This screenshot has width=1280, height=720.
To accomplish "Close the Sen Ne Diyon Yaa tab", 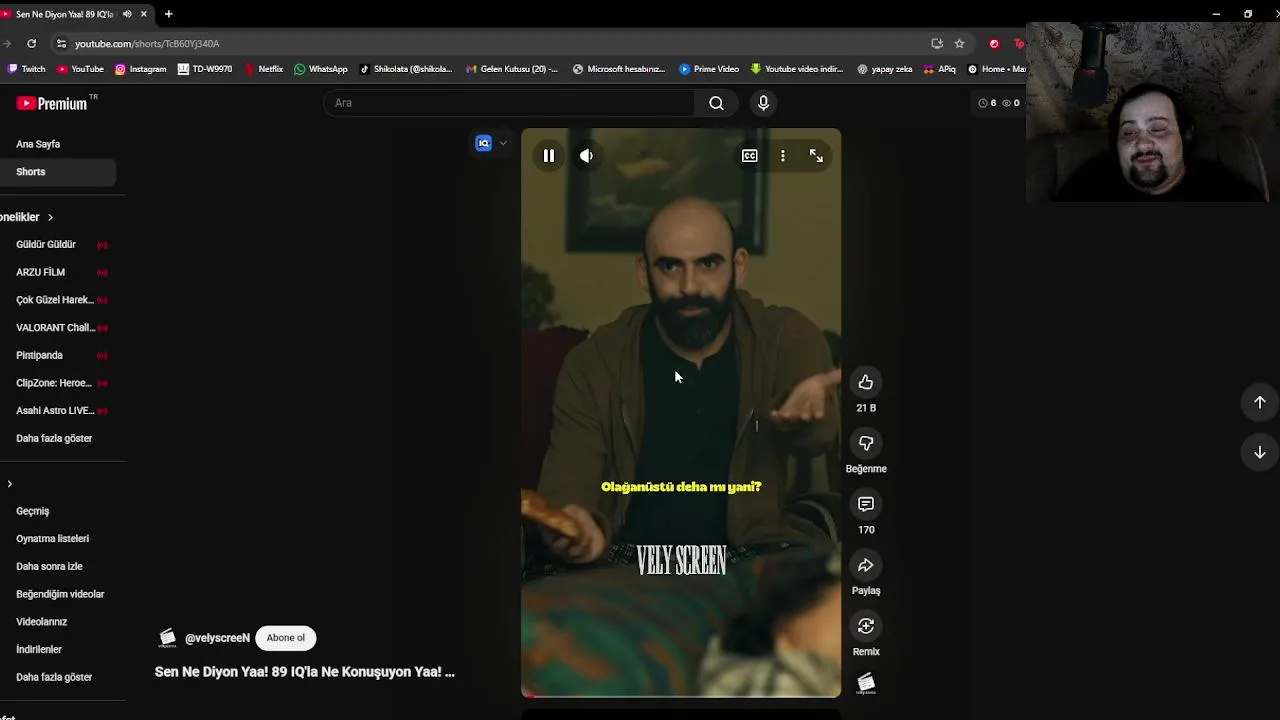I will pyautogui.click(x=144, y=14).
